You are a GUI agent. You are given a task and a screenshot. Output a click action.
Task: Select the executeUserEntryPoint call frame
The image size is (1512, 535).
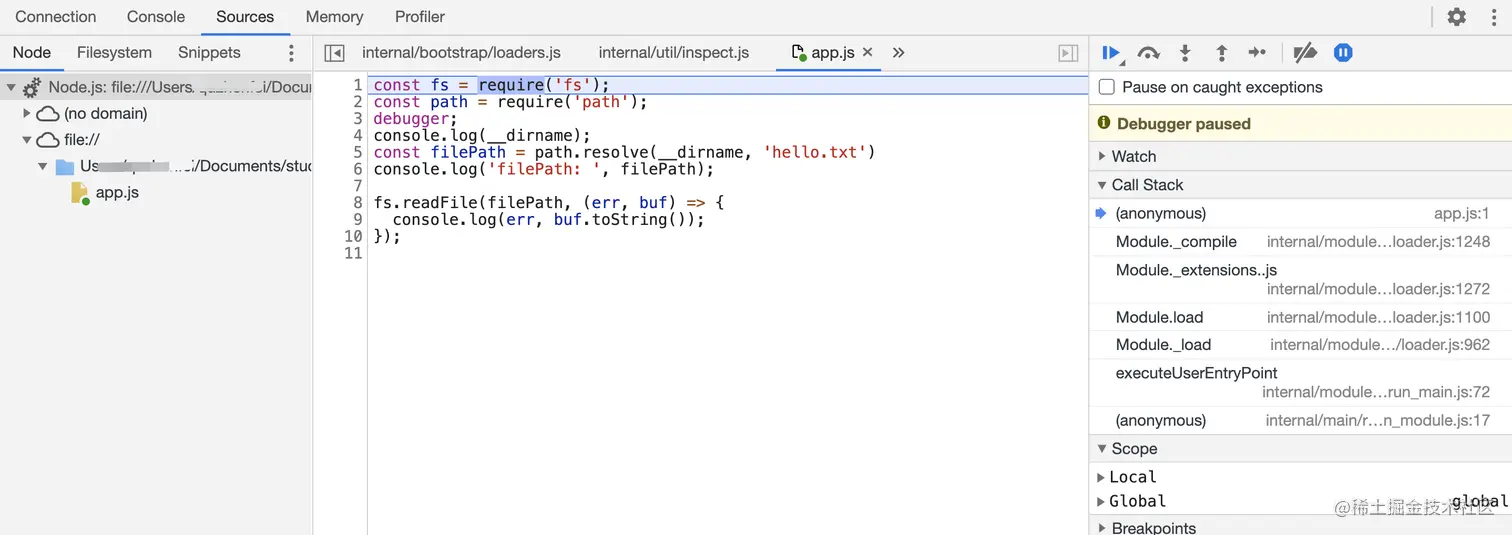(x=1300, y=383)
